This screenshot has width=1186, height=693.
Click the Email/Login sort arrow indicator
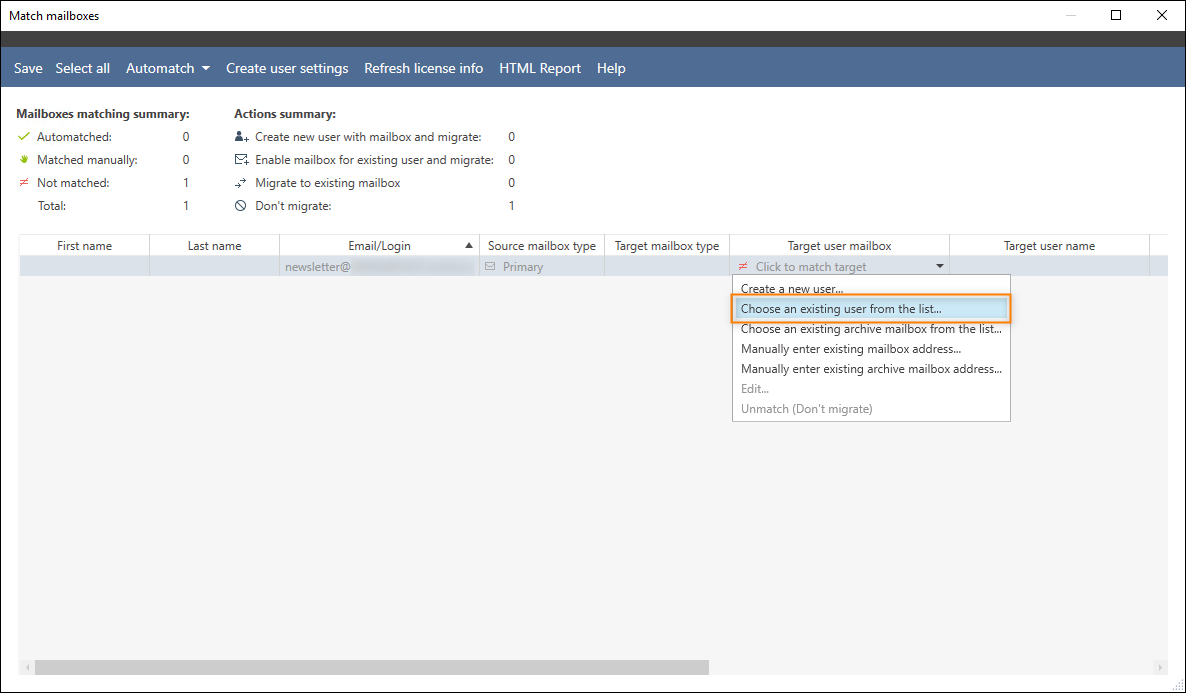click(469, 246)
